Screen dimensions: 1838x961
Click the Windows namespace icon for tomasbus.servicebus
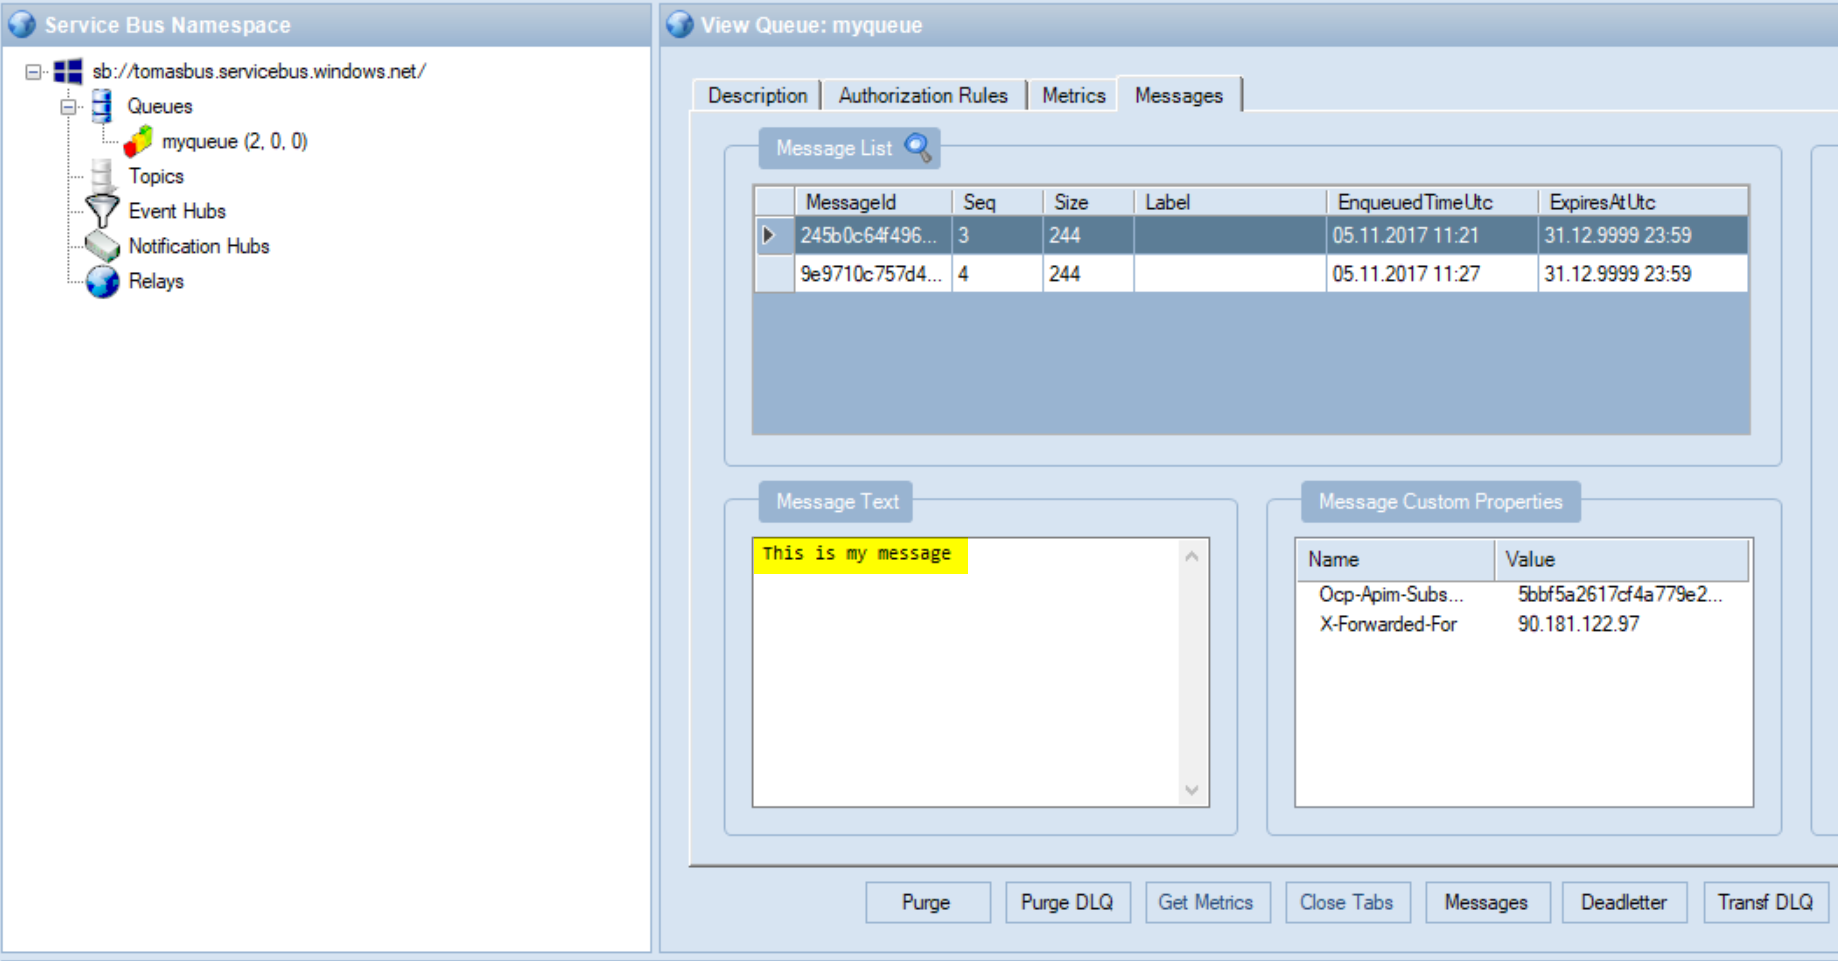tap(68, 72)
